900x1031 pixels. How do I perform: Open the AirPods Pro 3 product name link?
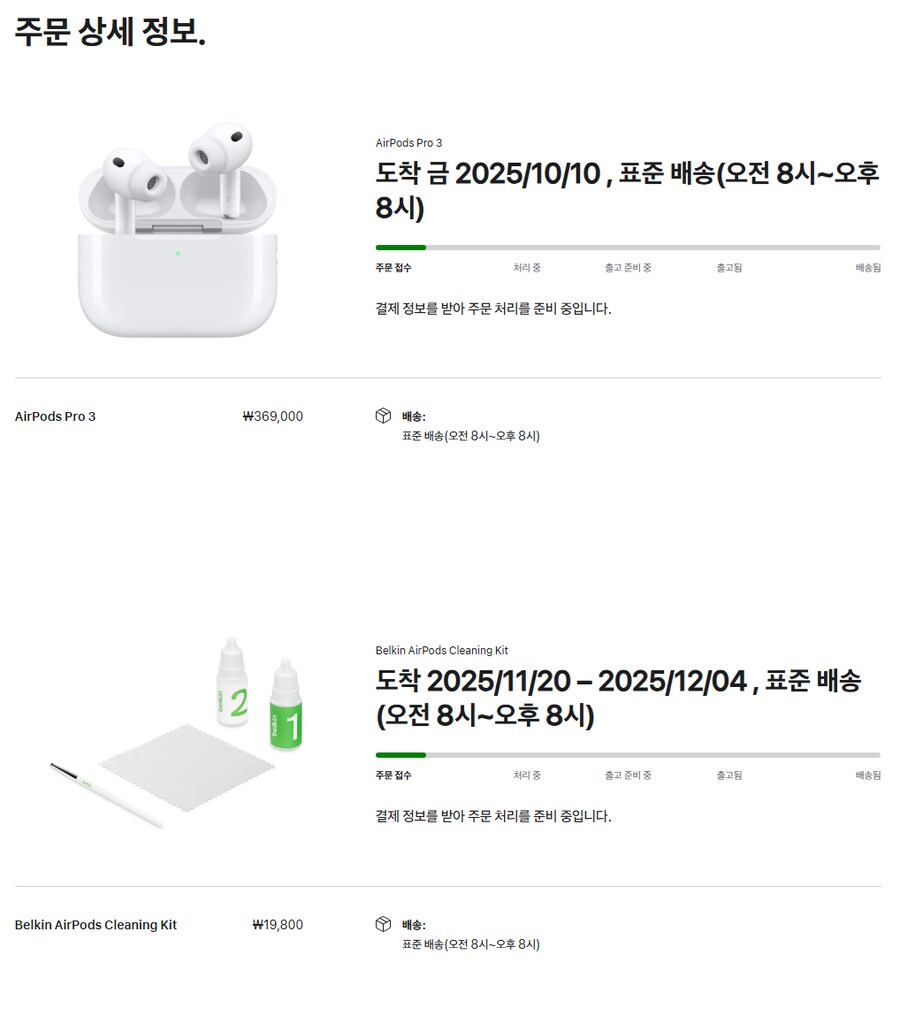tap(408, 142)
